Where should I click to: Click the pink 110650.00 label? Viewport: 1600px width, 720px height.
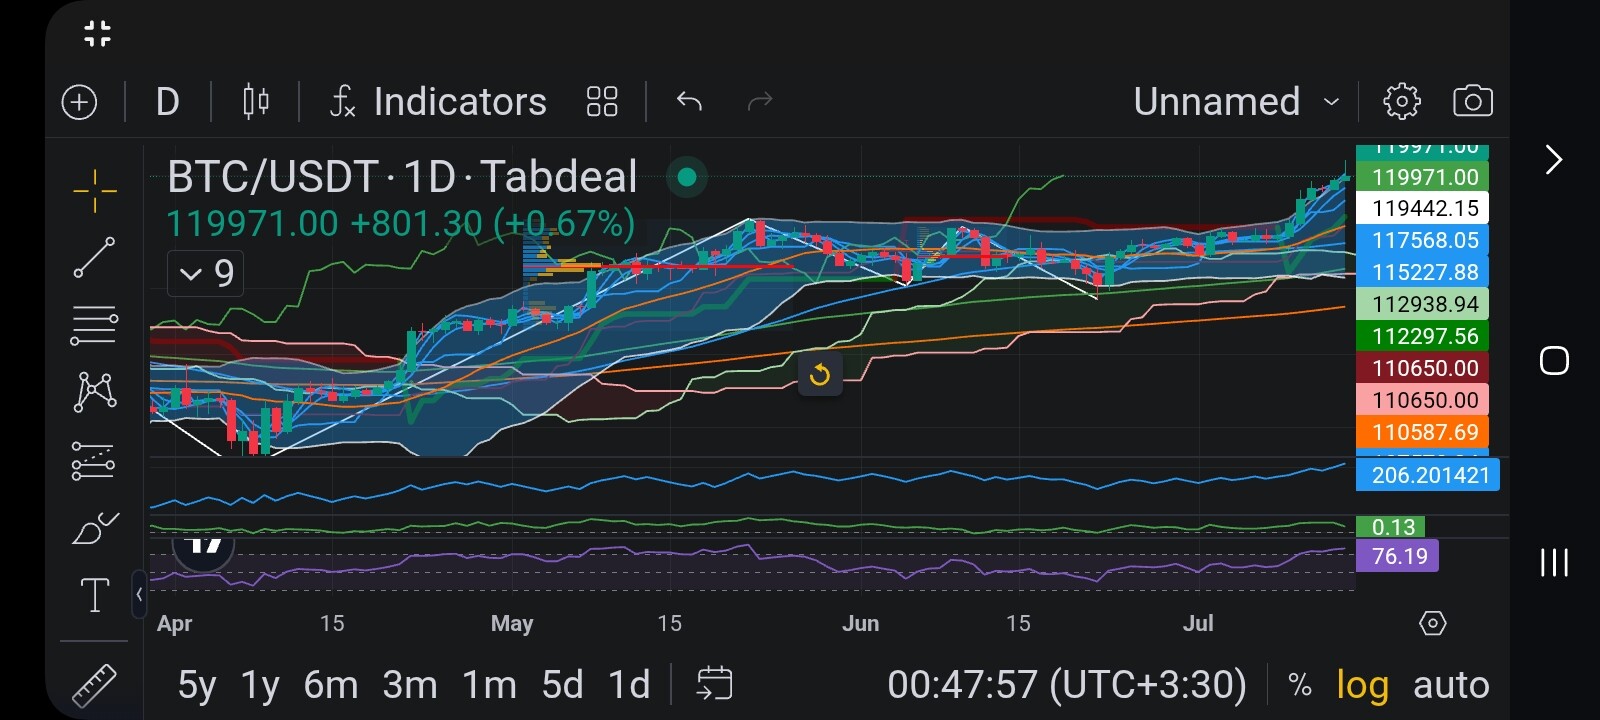click(1423, 400)
